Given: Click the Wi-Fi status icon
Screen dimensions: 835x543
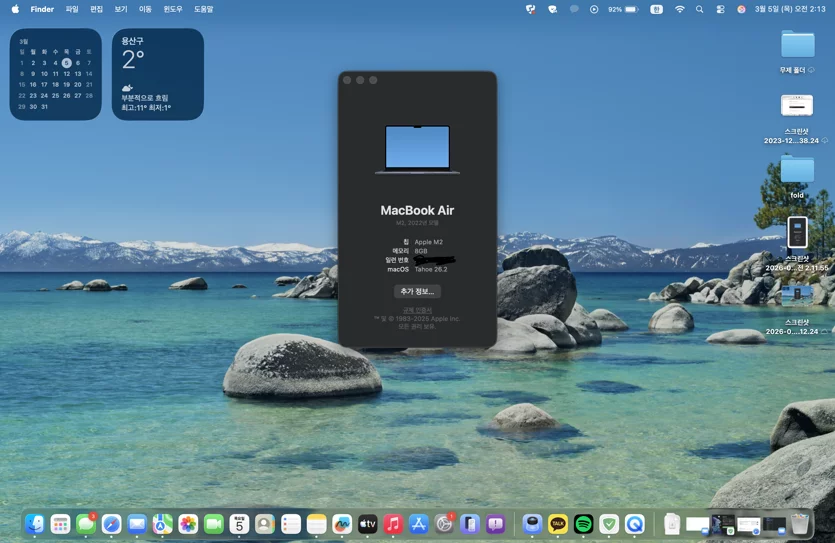Looking at the screenshot, I should 680,9.
